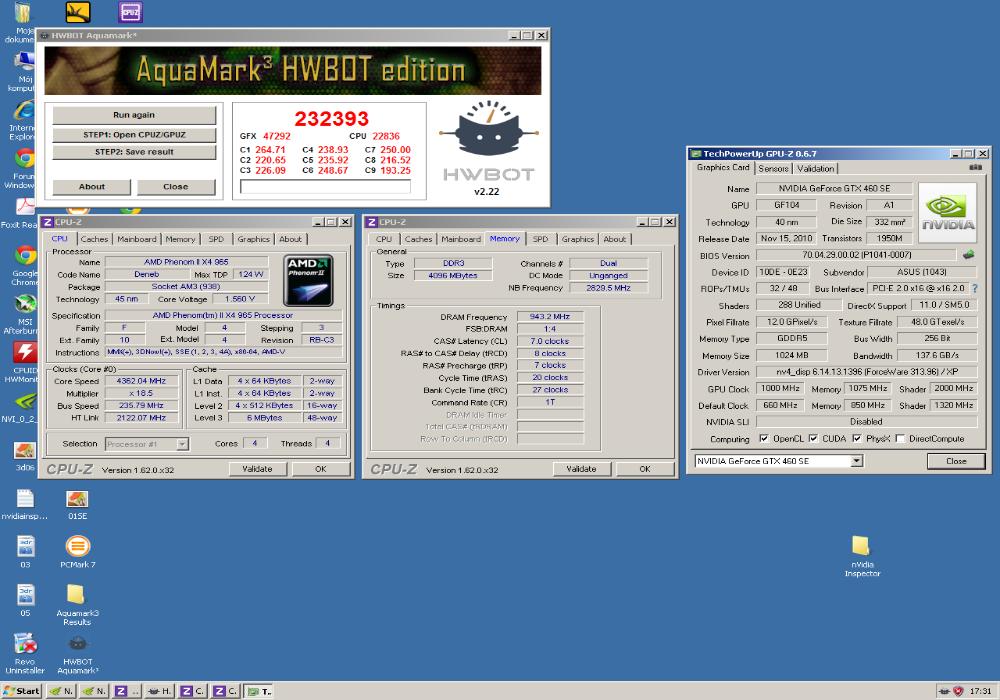The width and height of the screenshot is (1000, 700).
Task: Switch to Caches tab in CPU-Z CPU window
Action: (94, 239)
